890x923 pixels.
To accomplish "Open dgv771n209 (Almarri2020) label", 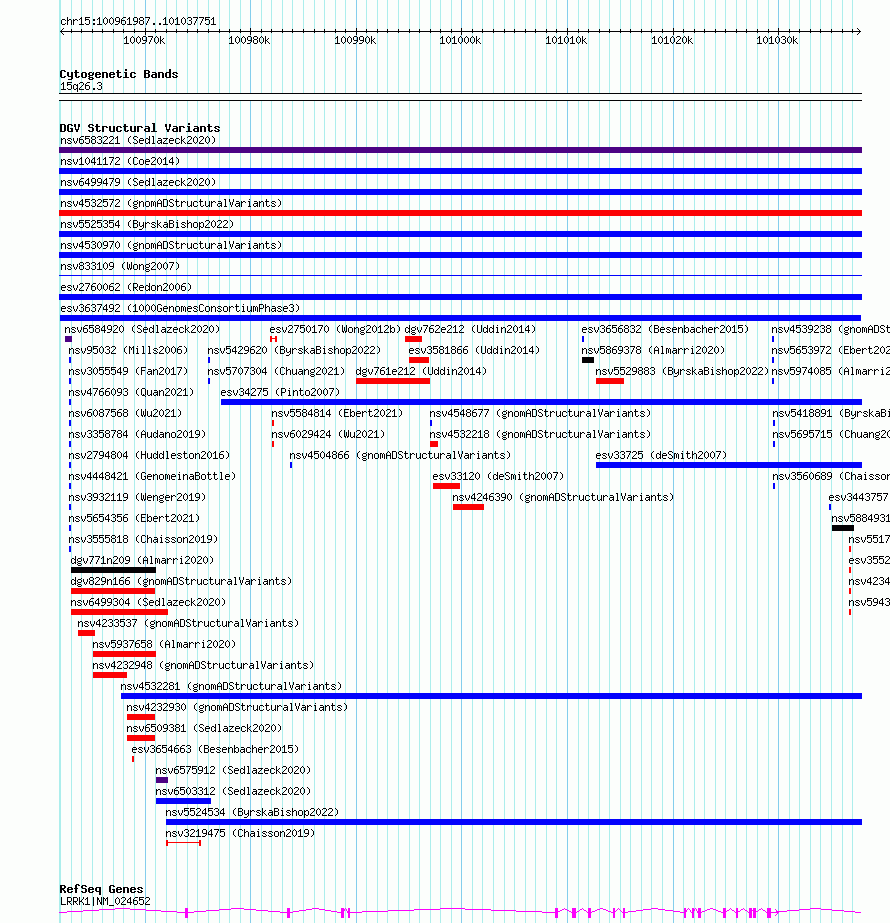I will click(142, 560).
